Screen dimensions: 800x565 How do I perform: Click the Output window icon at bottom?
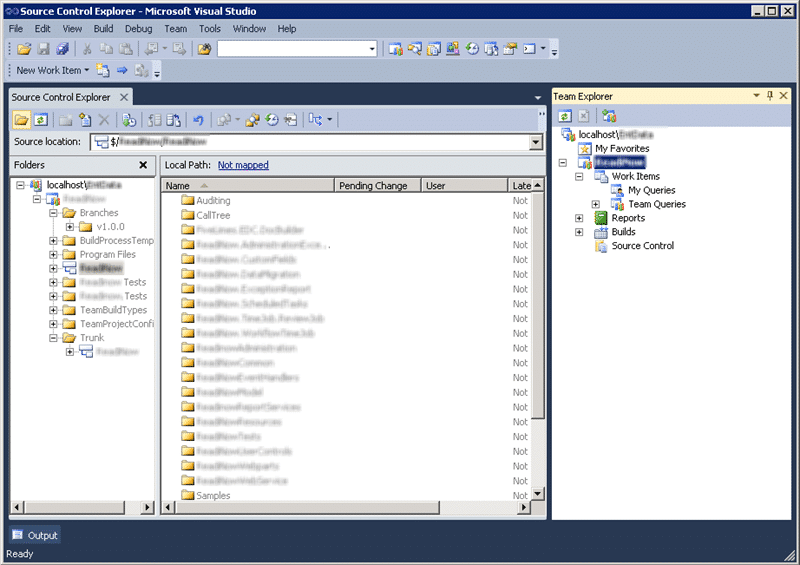35,535
